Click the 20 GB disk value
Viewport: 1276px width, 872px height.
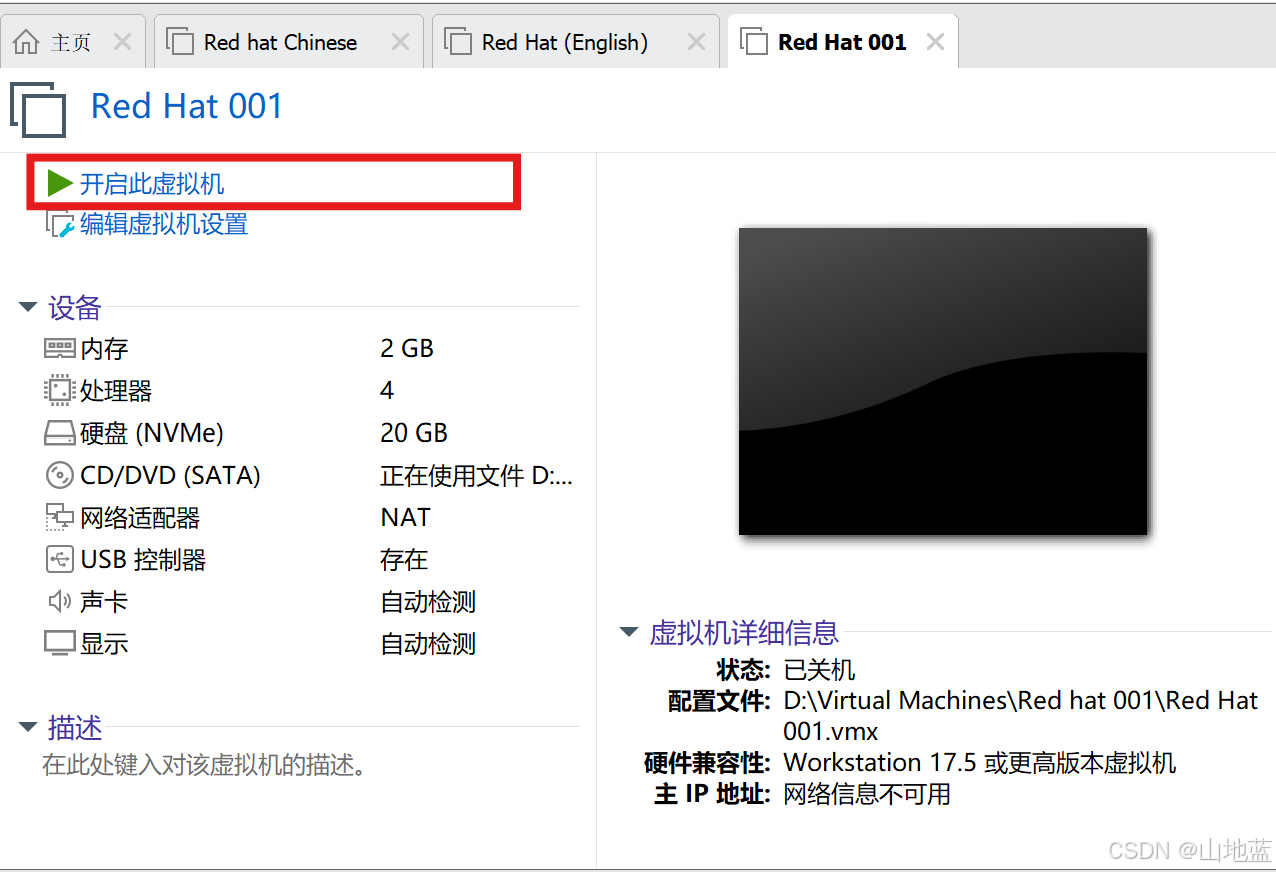[414, 433]
